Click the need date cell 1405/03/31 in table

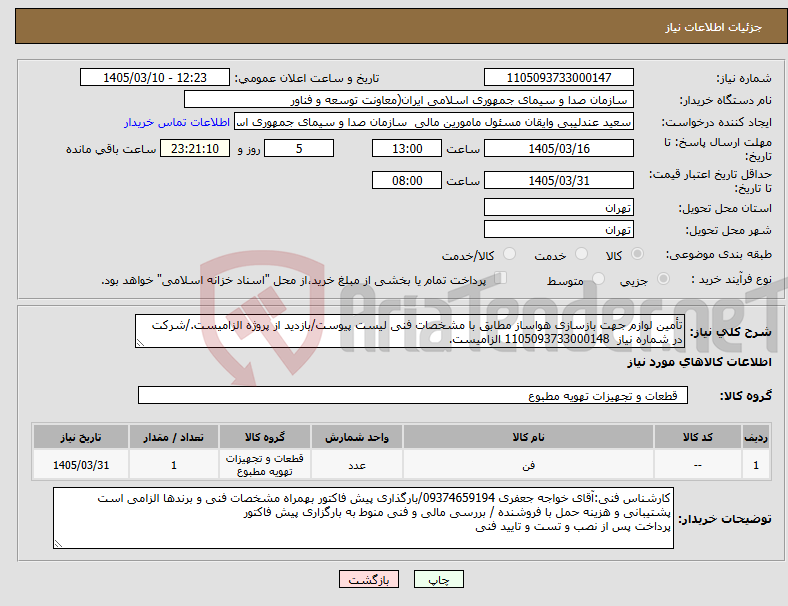coord(81,465)
